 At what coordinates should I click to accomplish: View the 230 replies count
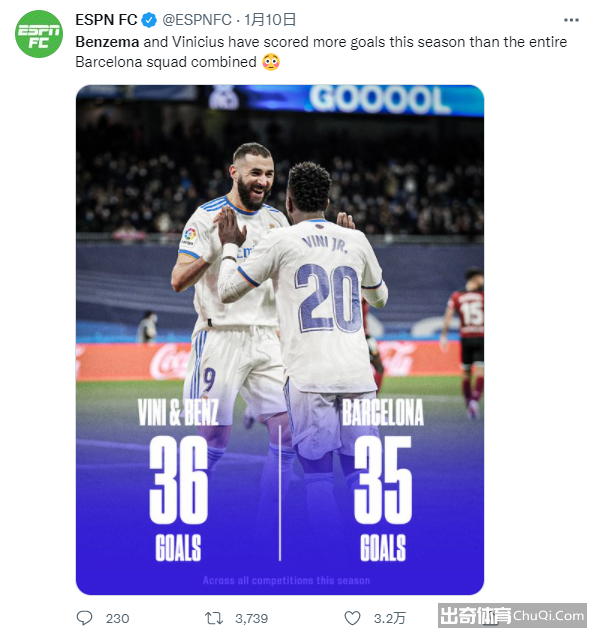pos(117,618)
